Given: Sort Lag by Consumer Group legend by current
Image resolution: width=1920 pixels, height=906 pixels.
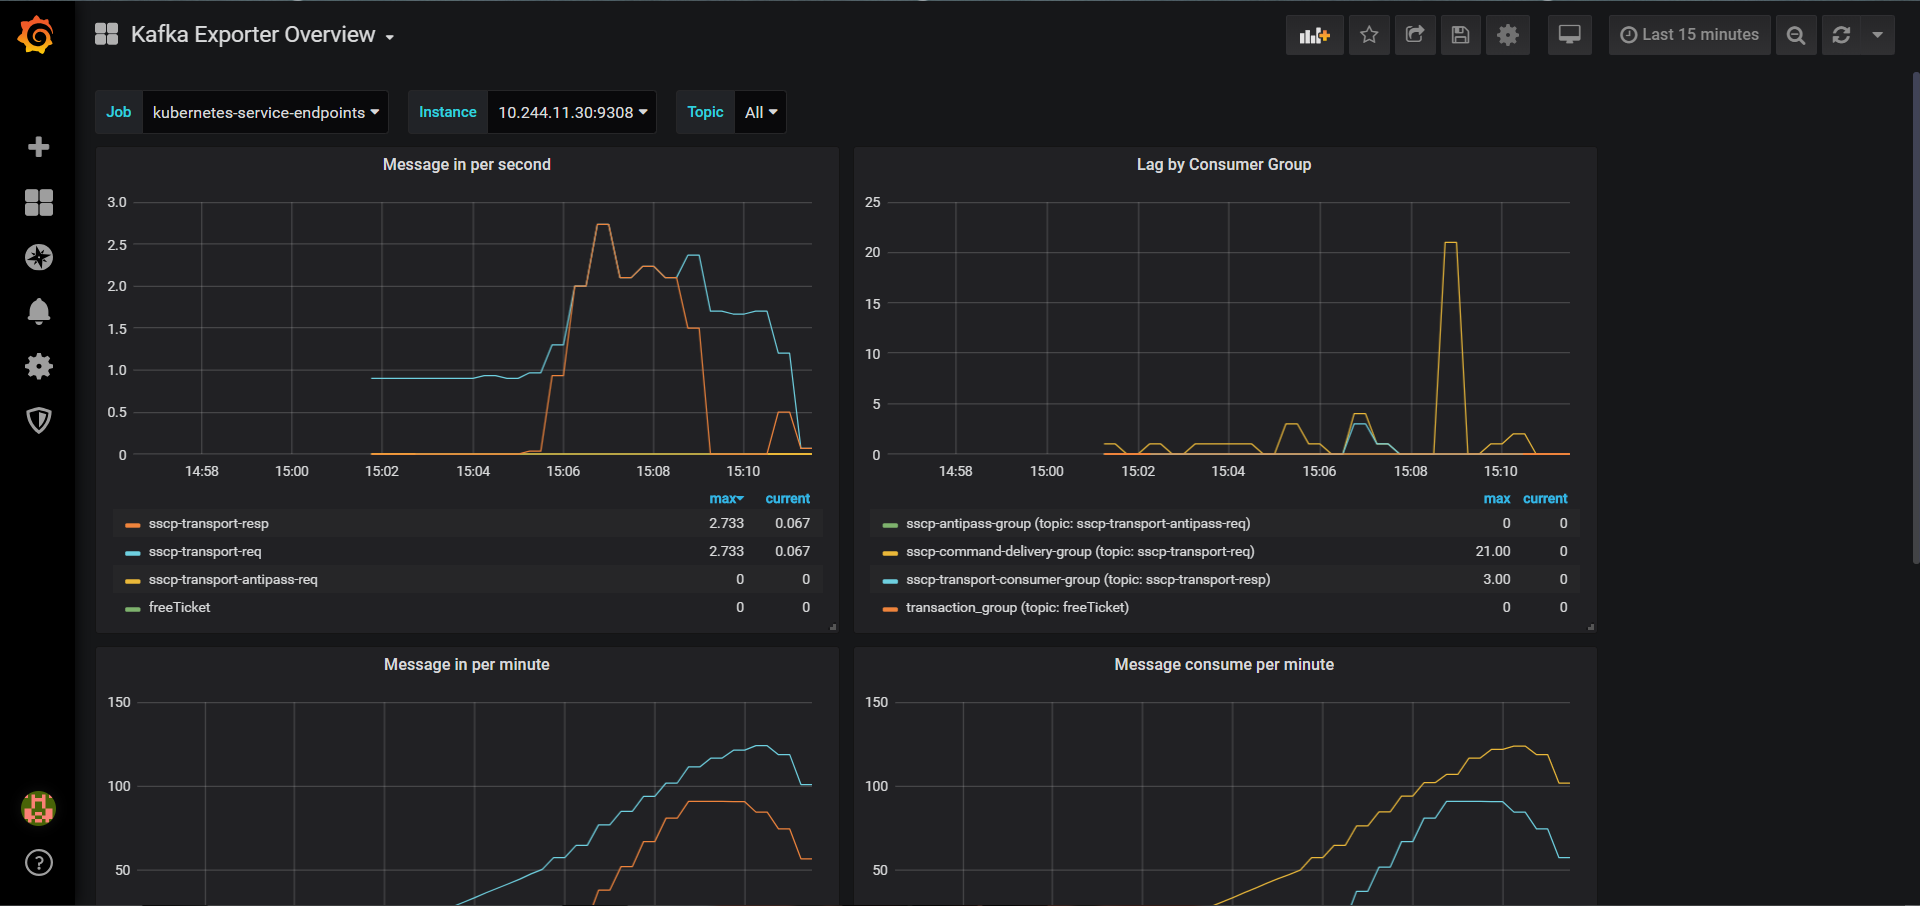Looking at the screenshot, I should pos(1545,498).
